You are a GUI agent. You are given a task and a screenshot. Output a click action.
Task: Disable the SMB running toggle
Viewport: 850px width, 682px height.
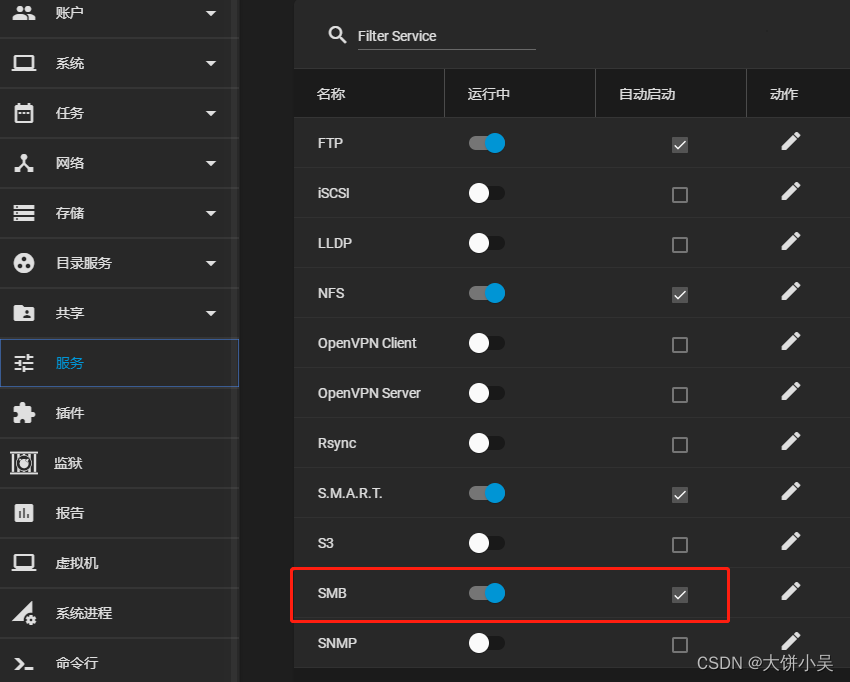click(487, 593)
